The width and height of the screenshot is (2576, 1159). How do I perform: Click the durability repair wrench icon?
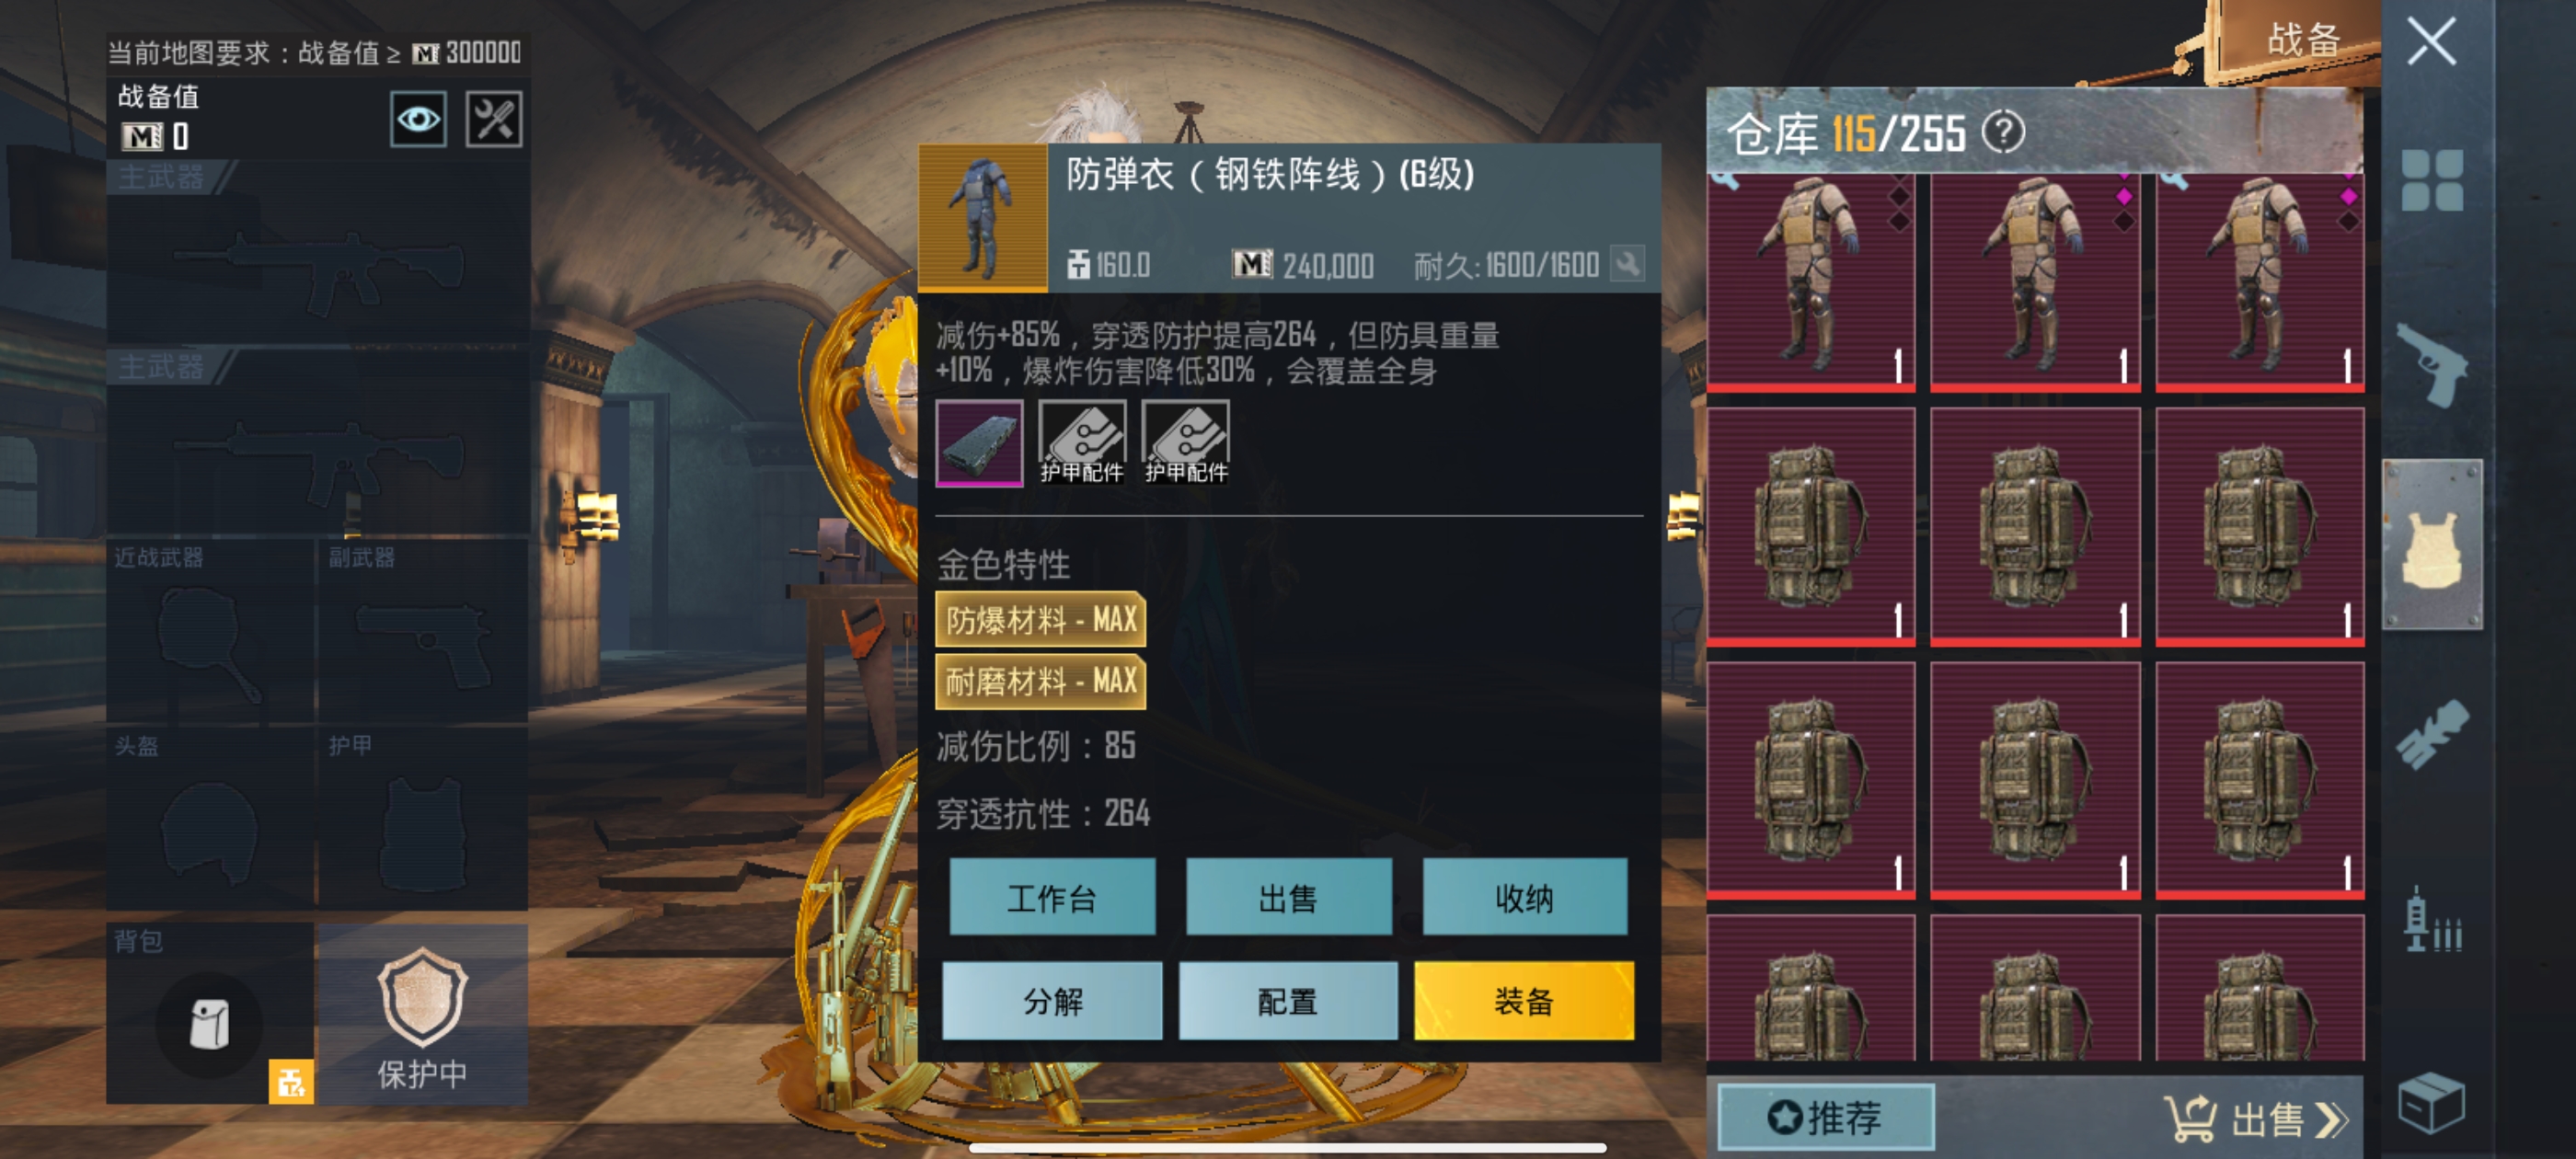coord(1628,265)
